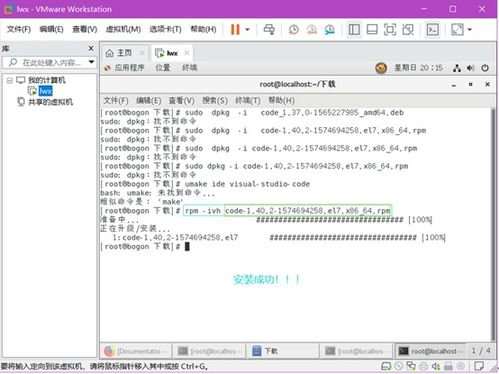The image size is (499, 374).
Task: Open the guest 终端 panel menu
Action: (190, 68)
